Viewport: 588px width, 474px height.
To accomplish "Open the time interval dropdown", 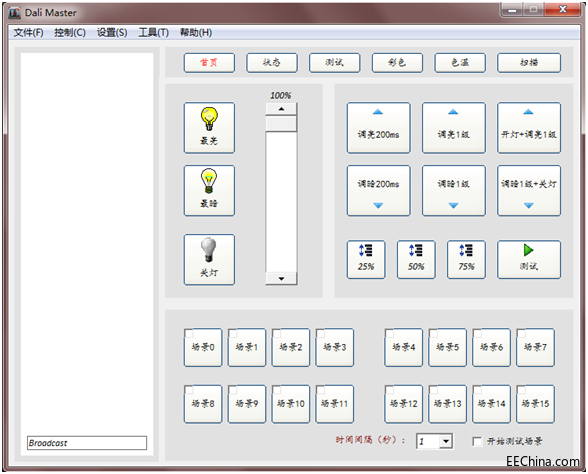I will tap(446, 441).
